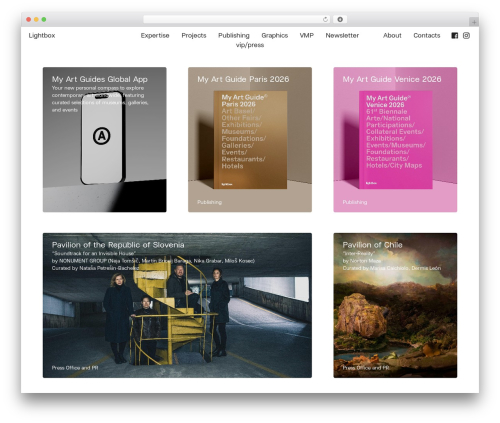Click the browser extension button beside address bar
Screen dimensions: 500x423
340,19
